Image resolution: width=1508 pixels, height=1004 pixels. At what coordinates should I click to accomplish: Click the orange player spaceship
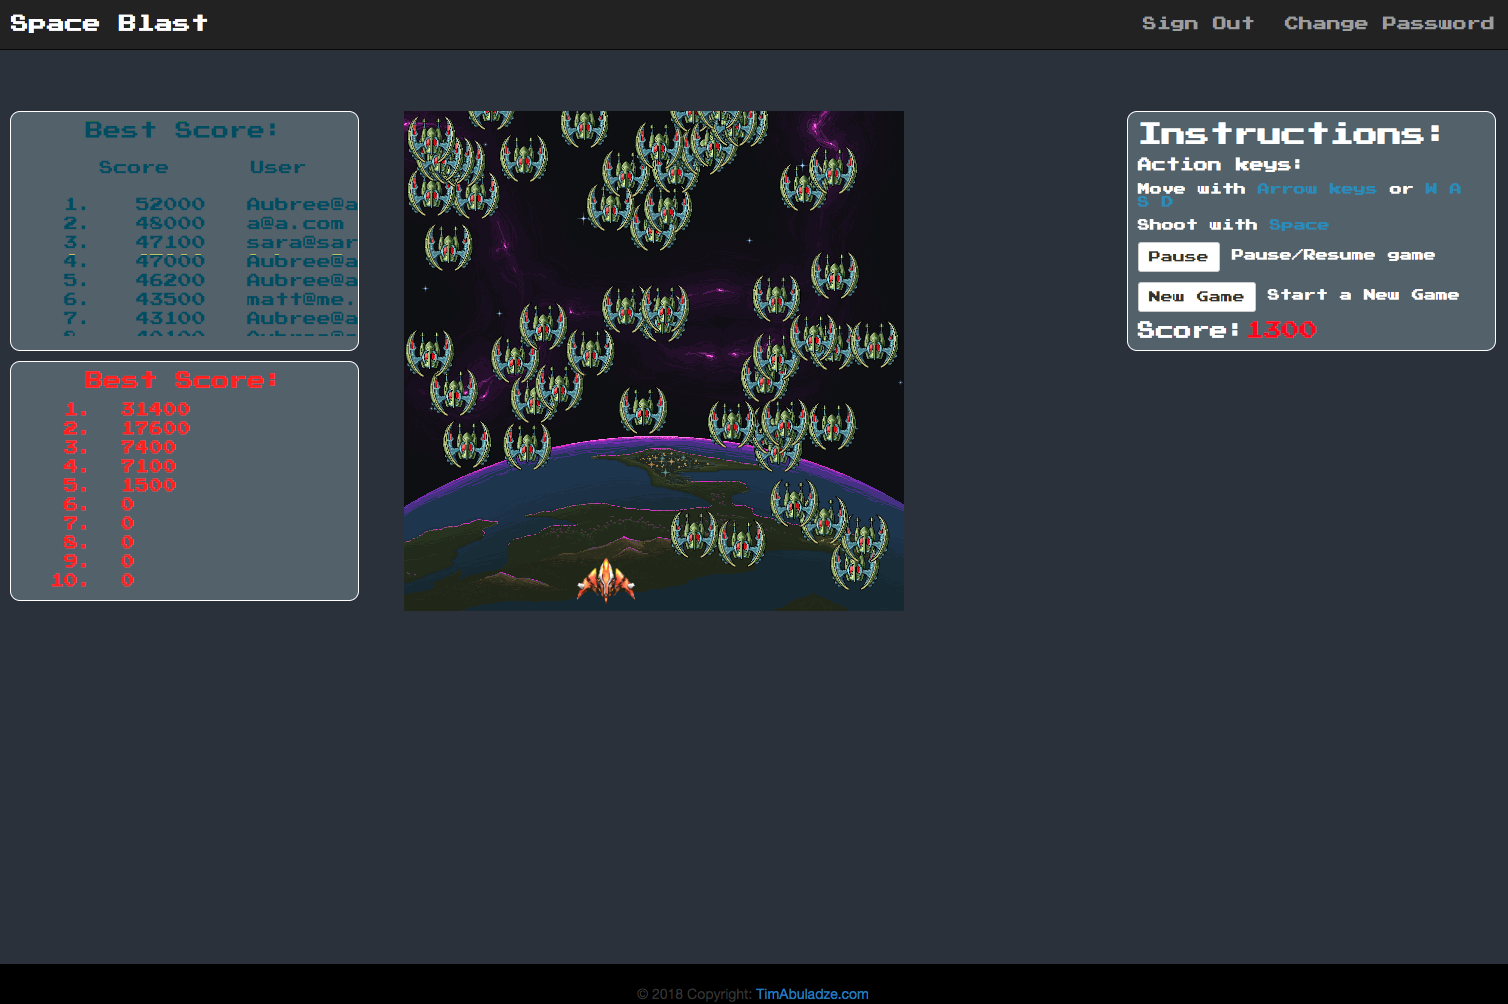pos(606,580)
